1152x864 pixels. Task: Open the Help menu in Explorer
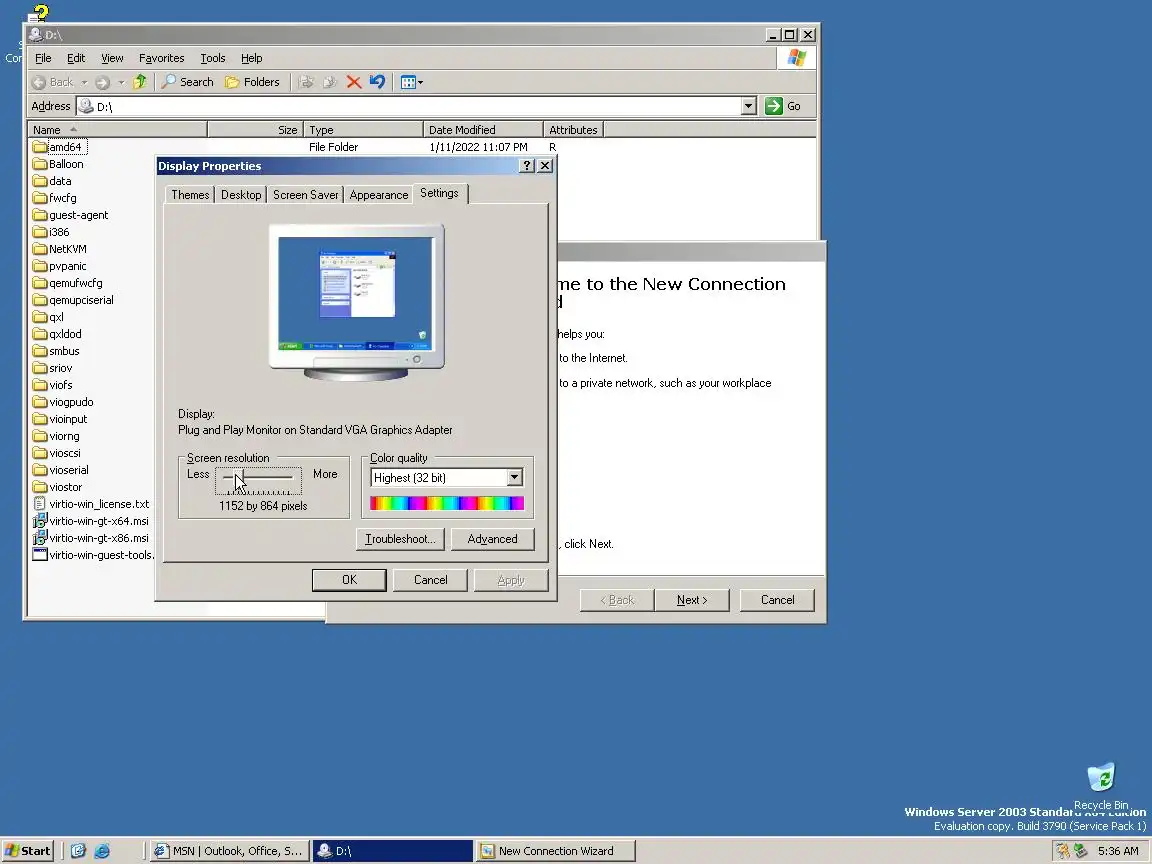click(x=251, y=58)
